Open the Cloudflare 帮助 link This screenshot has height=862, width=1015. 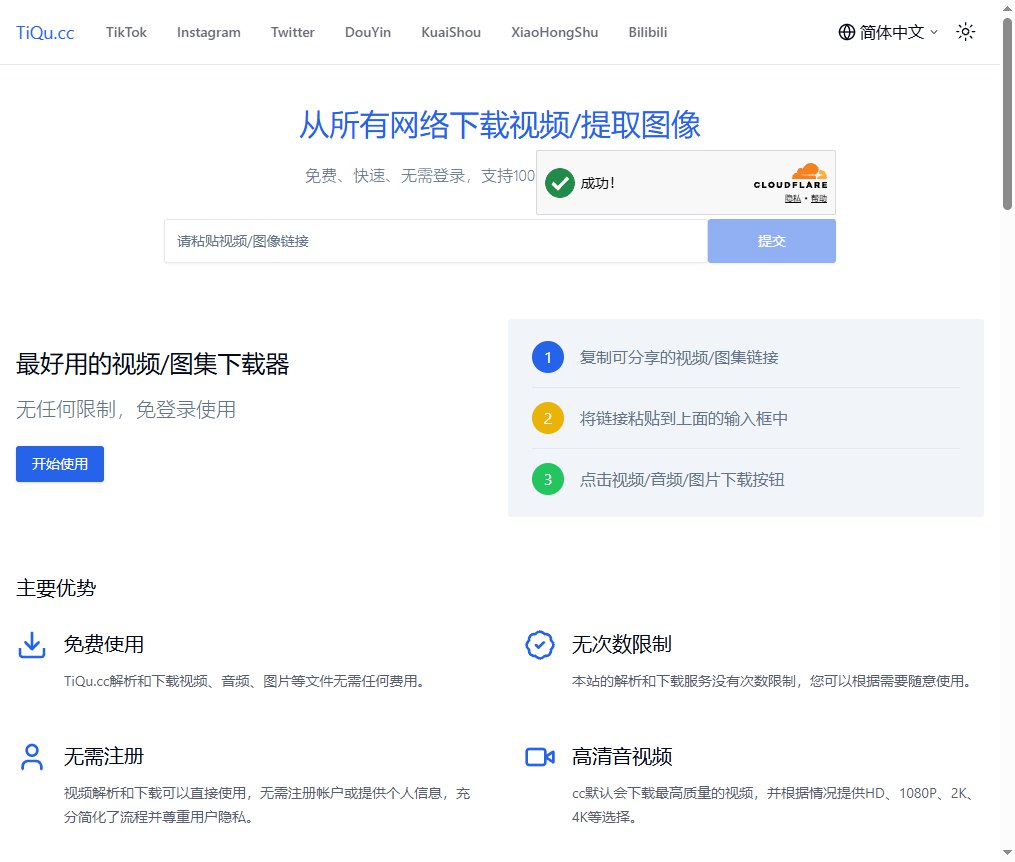point(819,199)
